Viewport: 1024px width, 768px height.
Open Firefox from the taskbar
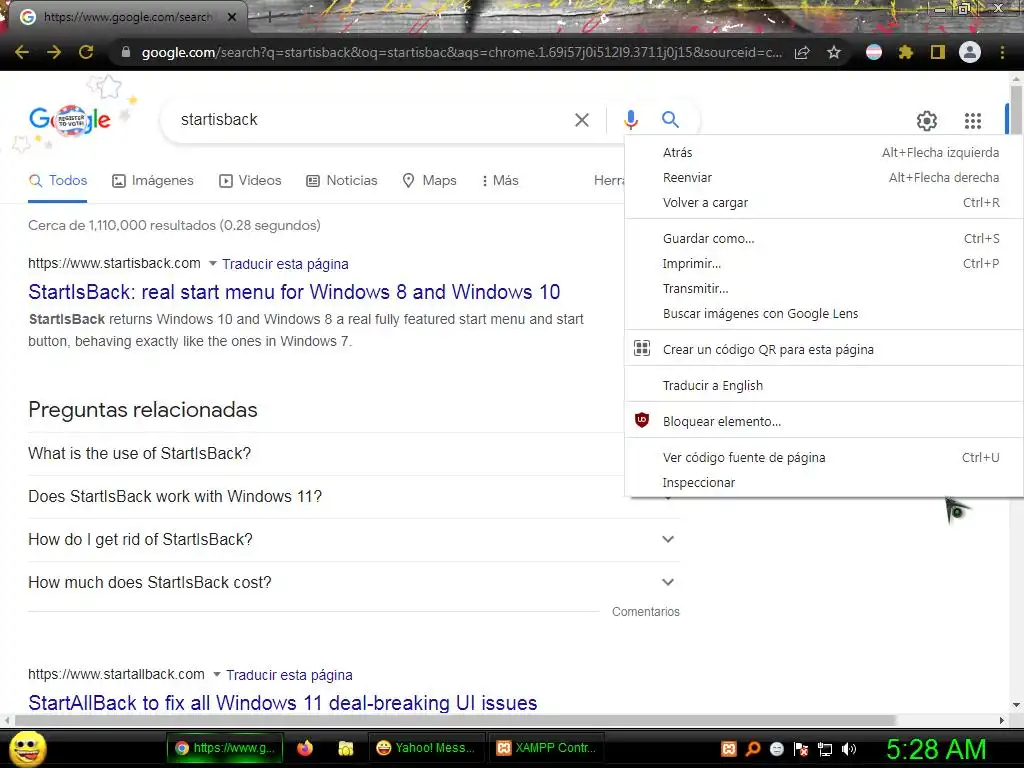point(305,748)
